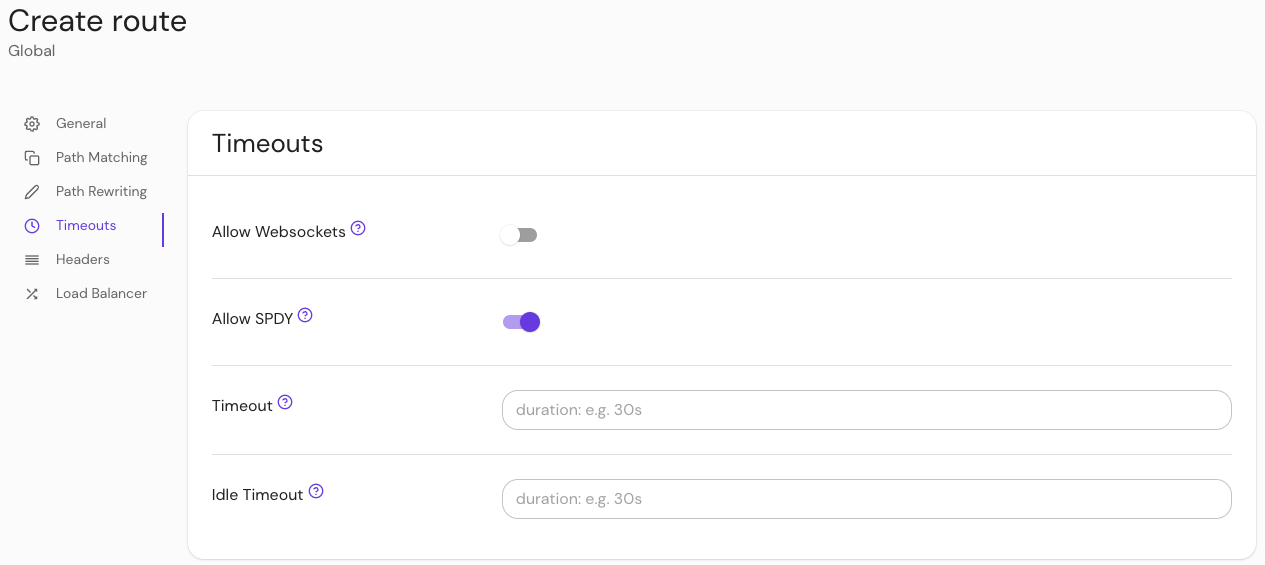The image size is (1265, 565).
Task: Focus the Timeout duration input field
Action: (x=866, y=410)
